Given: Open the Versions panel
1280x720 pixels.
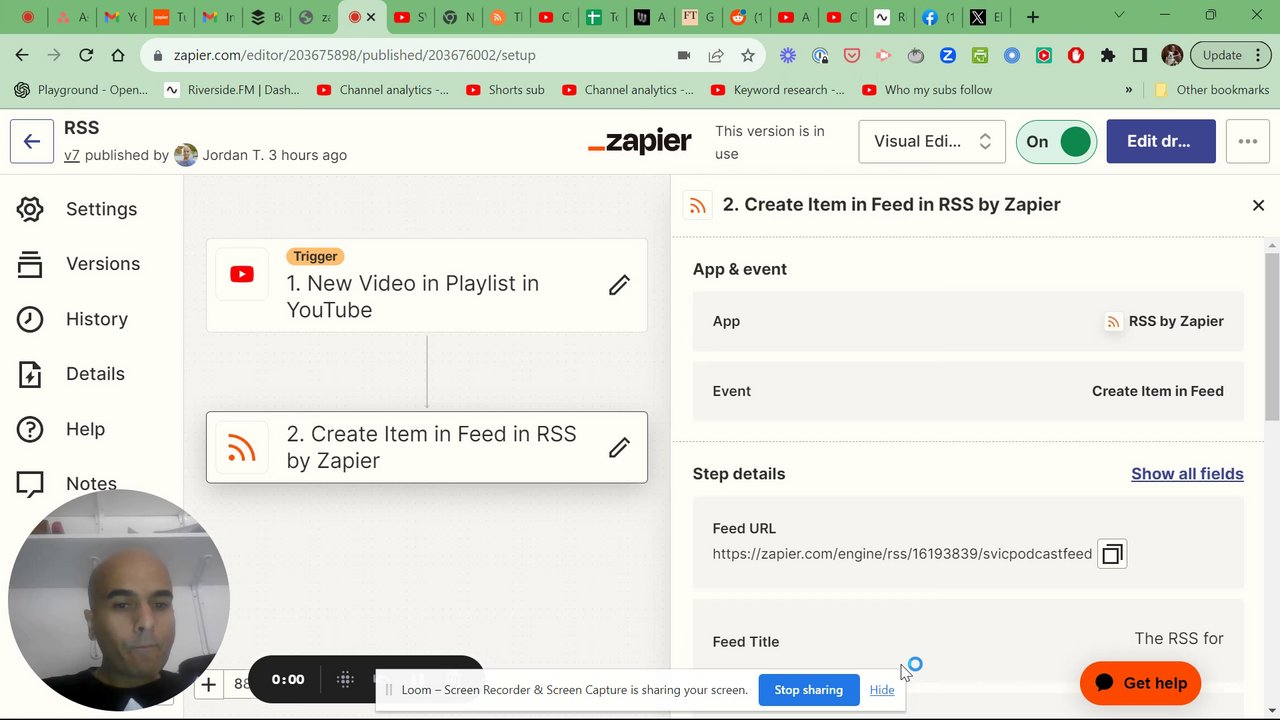Looking at the screenshot, I should pos(78,264).
